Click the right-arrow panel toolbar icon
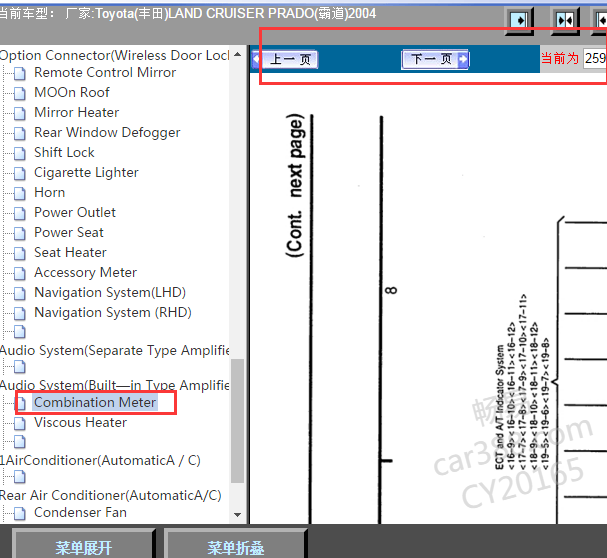Screen dimensions: 607x558 pos(519,20)
